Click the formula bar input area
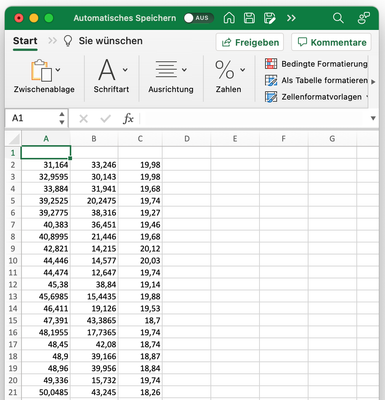The height and width of the screenshot is (400, 385). coord(253,118)
